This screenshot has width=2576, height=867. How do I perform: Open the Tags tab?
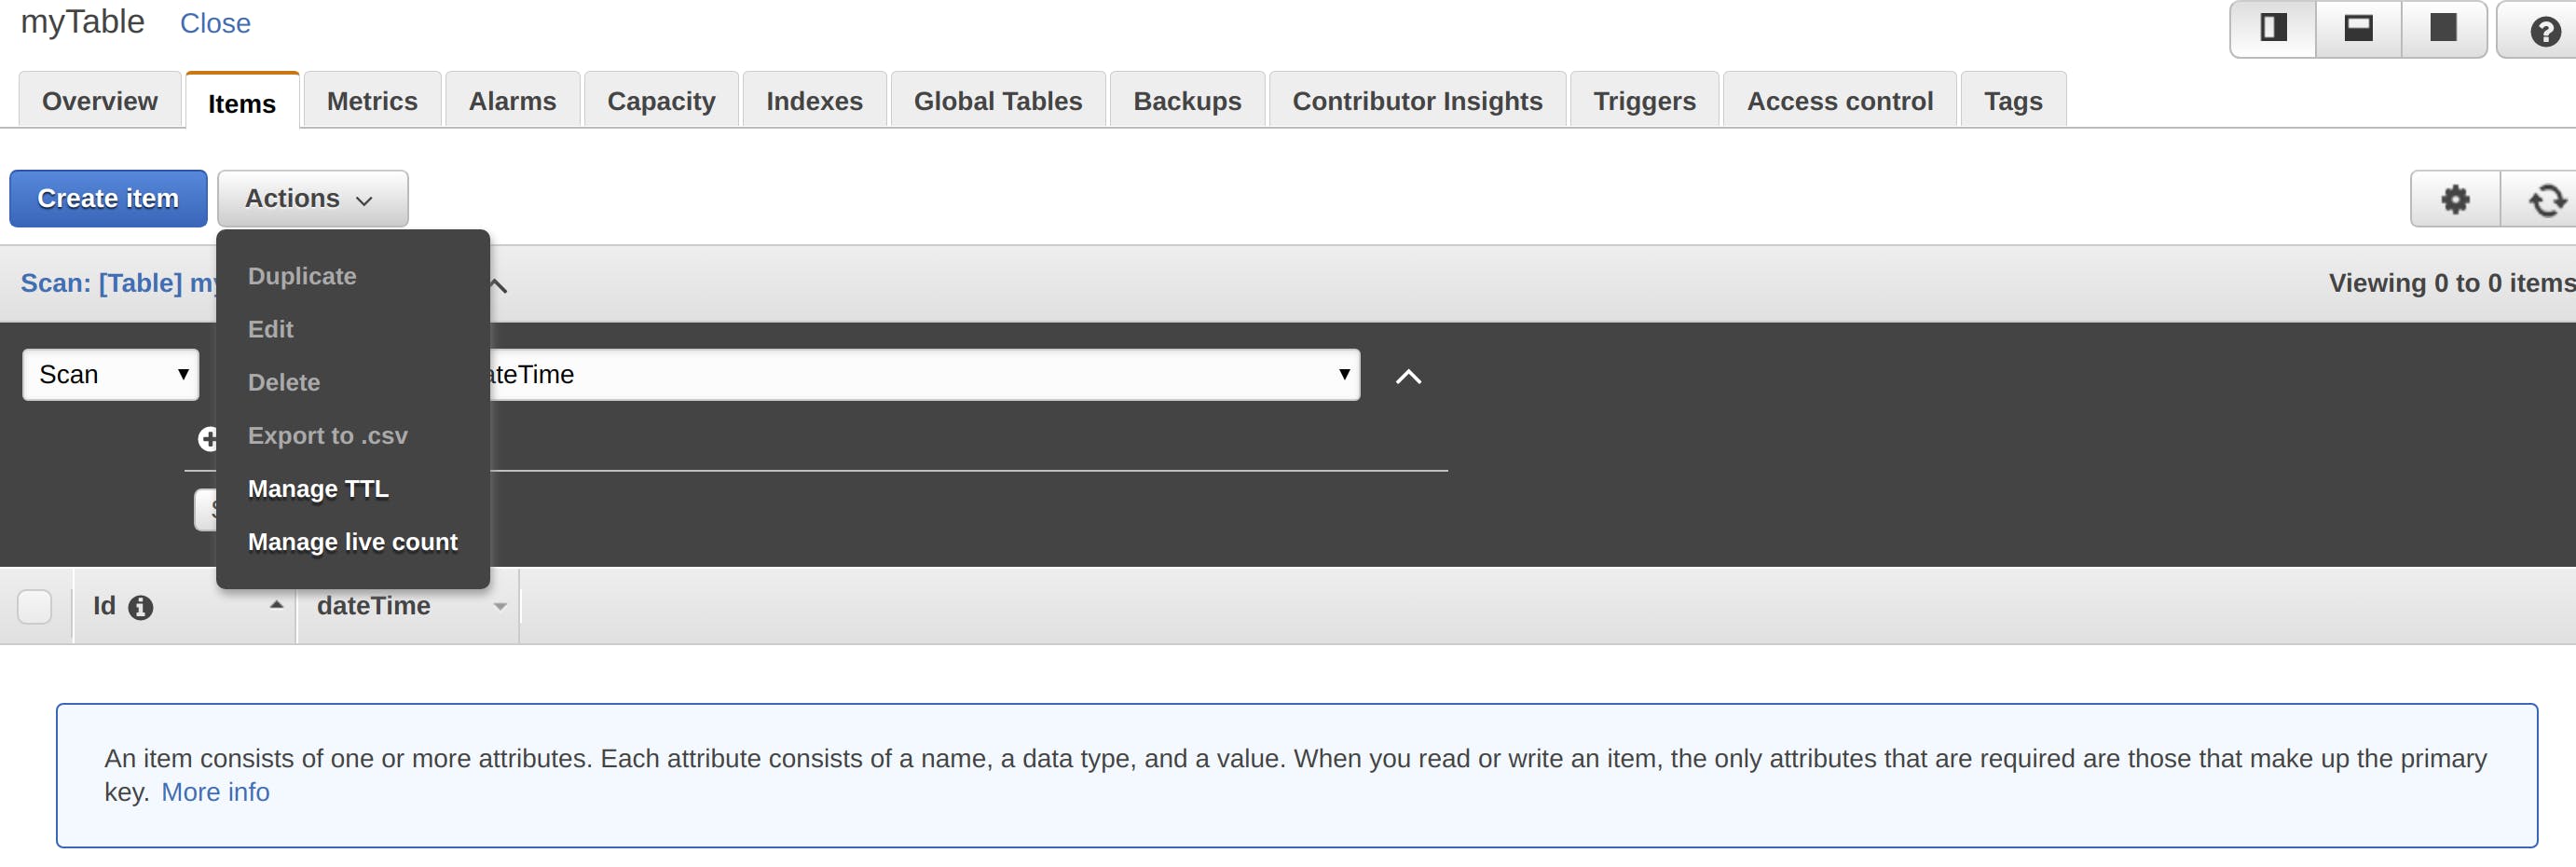2013,101
